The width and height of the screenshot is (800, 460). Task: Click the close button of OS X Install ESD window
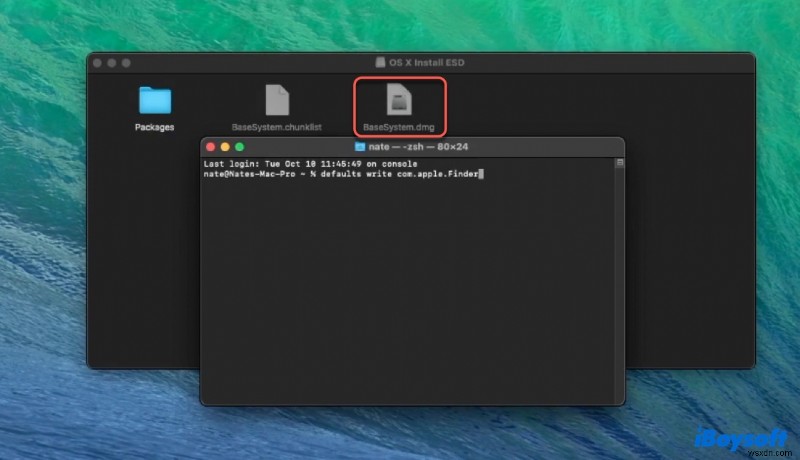tap(97, 63)
